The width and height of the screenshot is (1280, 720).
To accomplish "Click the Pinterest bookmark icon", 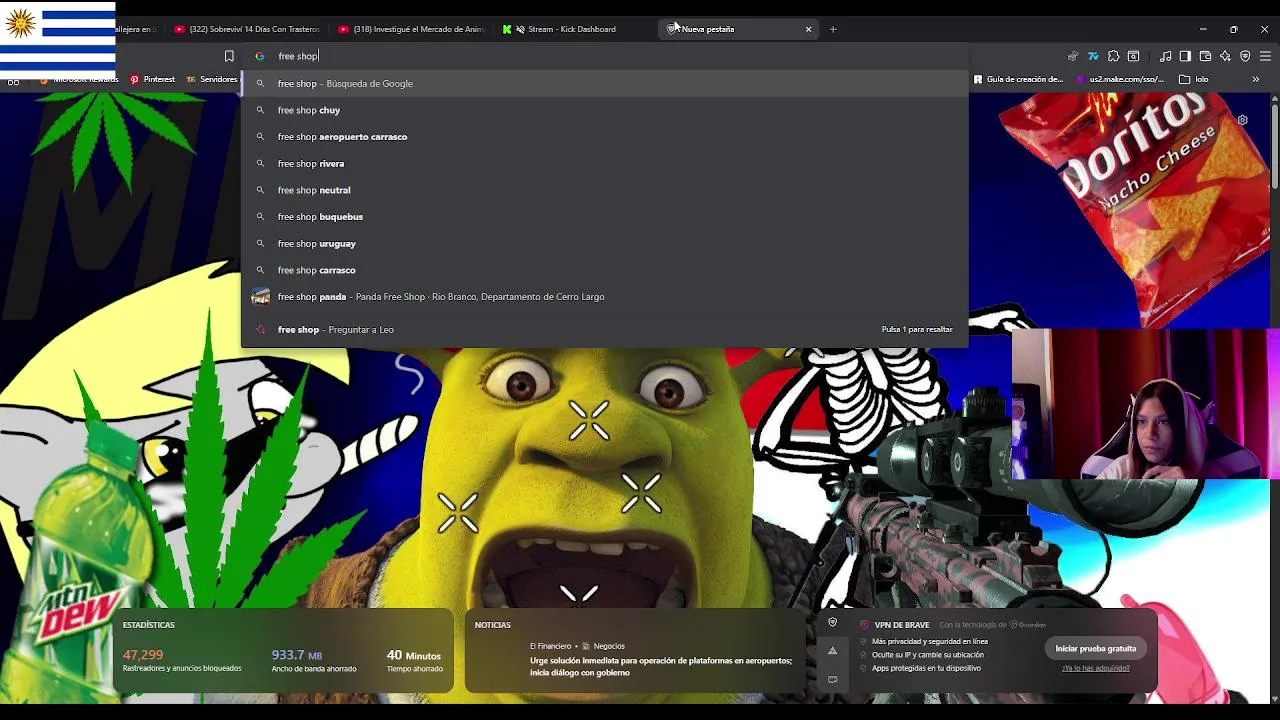I will 134,79.
